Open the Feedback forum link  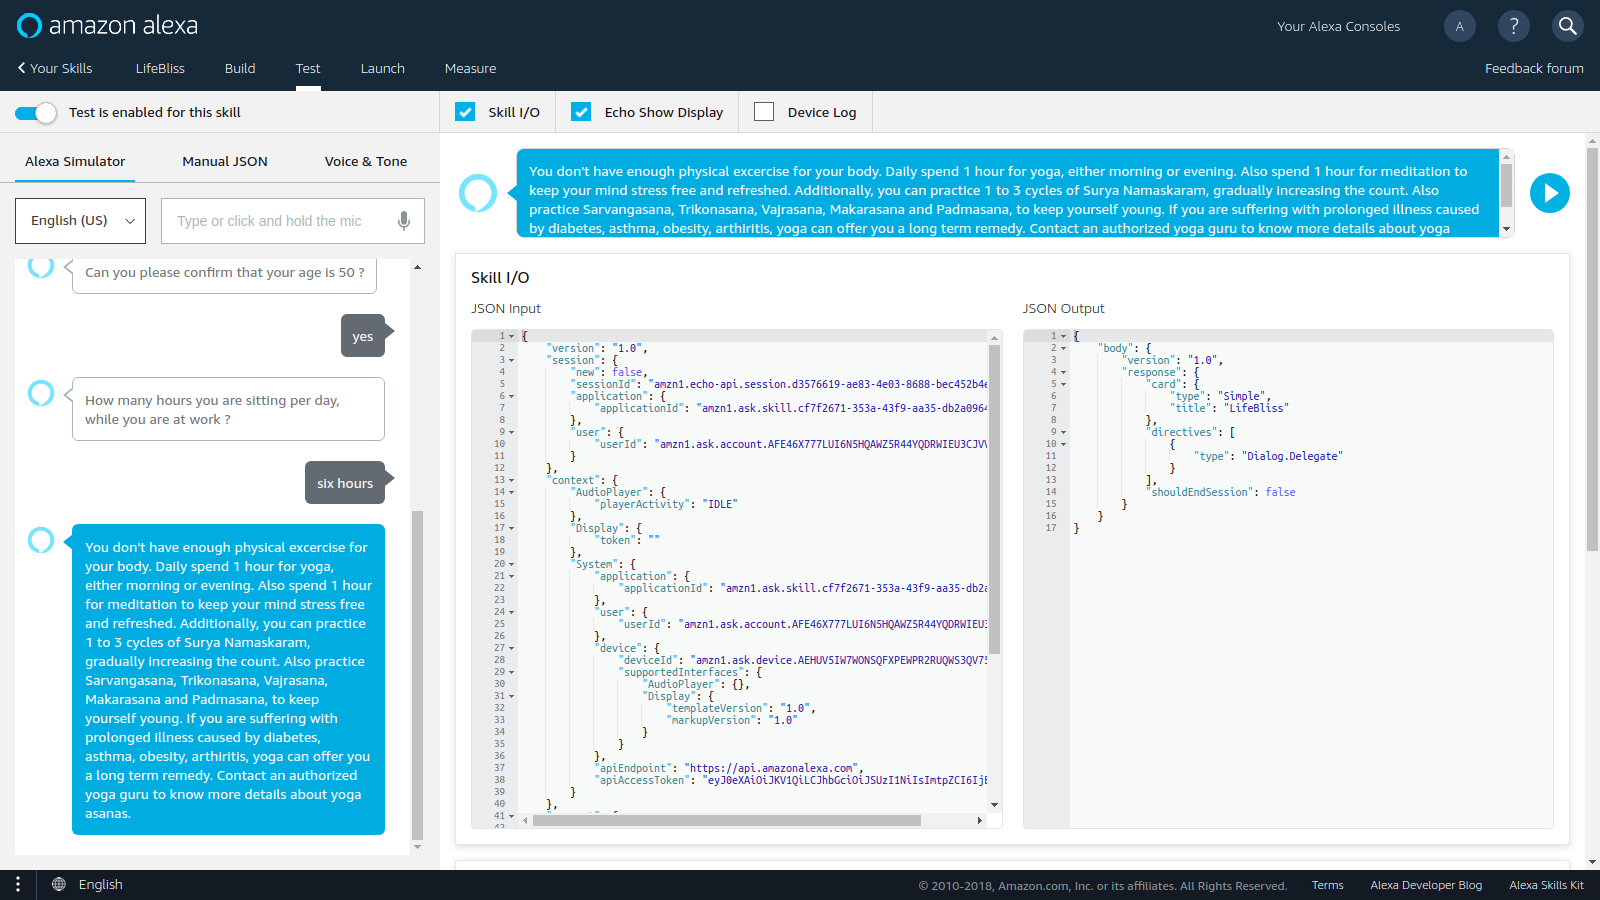pyautogui.click(x=1534, y=69)
